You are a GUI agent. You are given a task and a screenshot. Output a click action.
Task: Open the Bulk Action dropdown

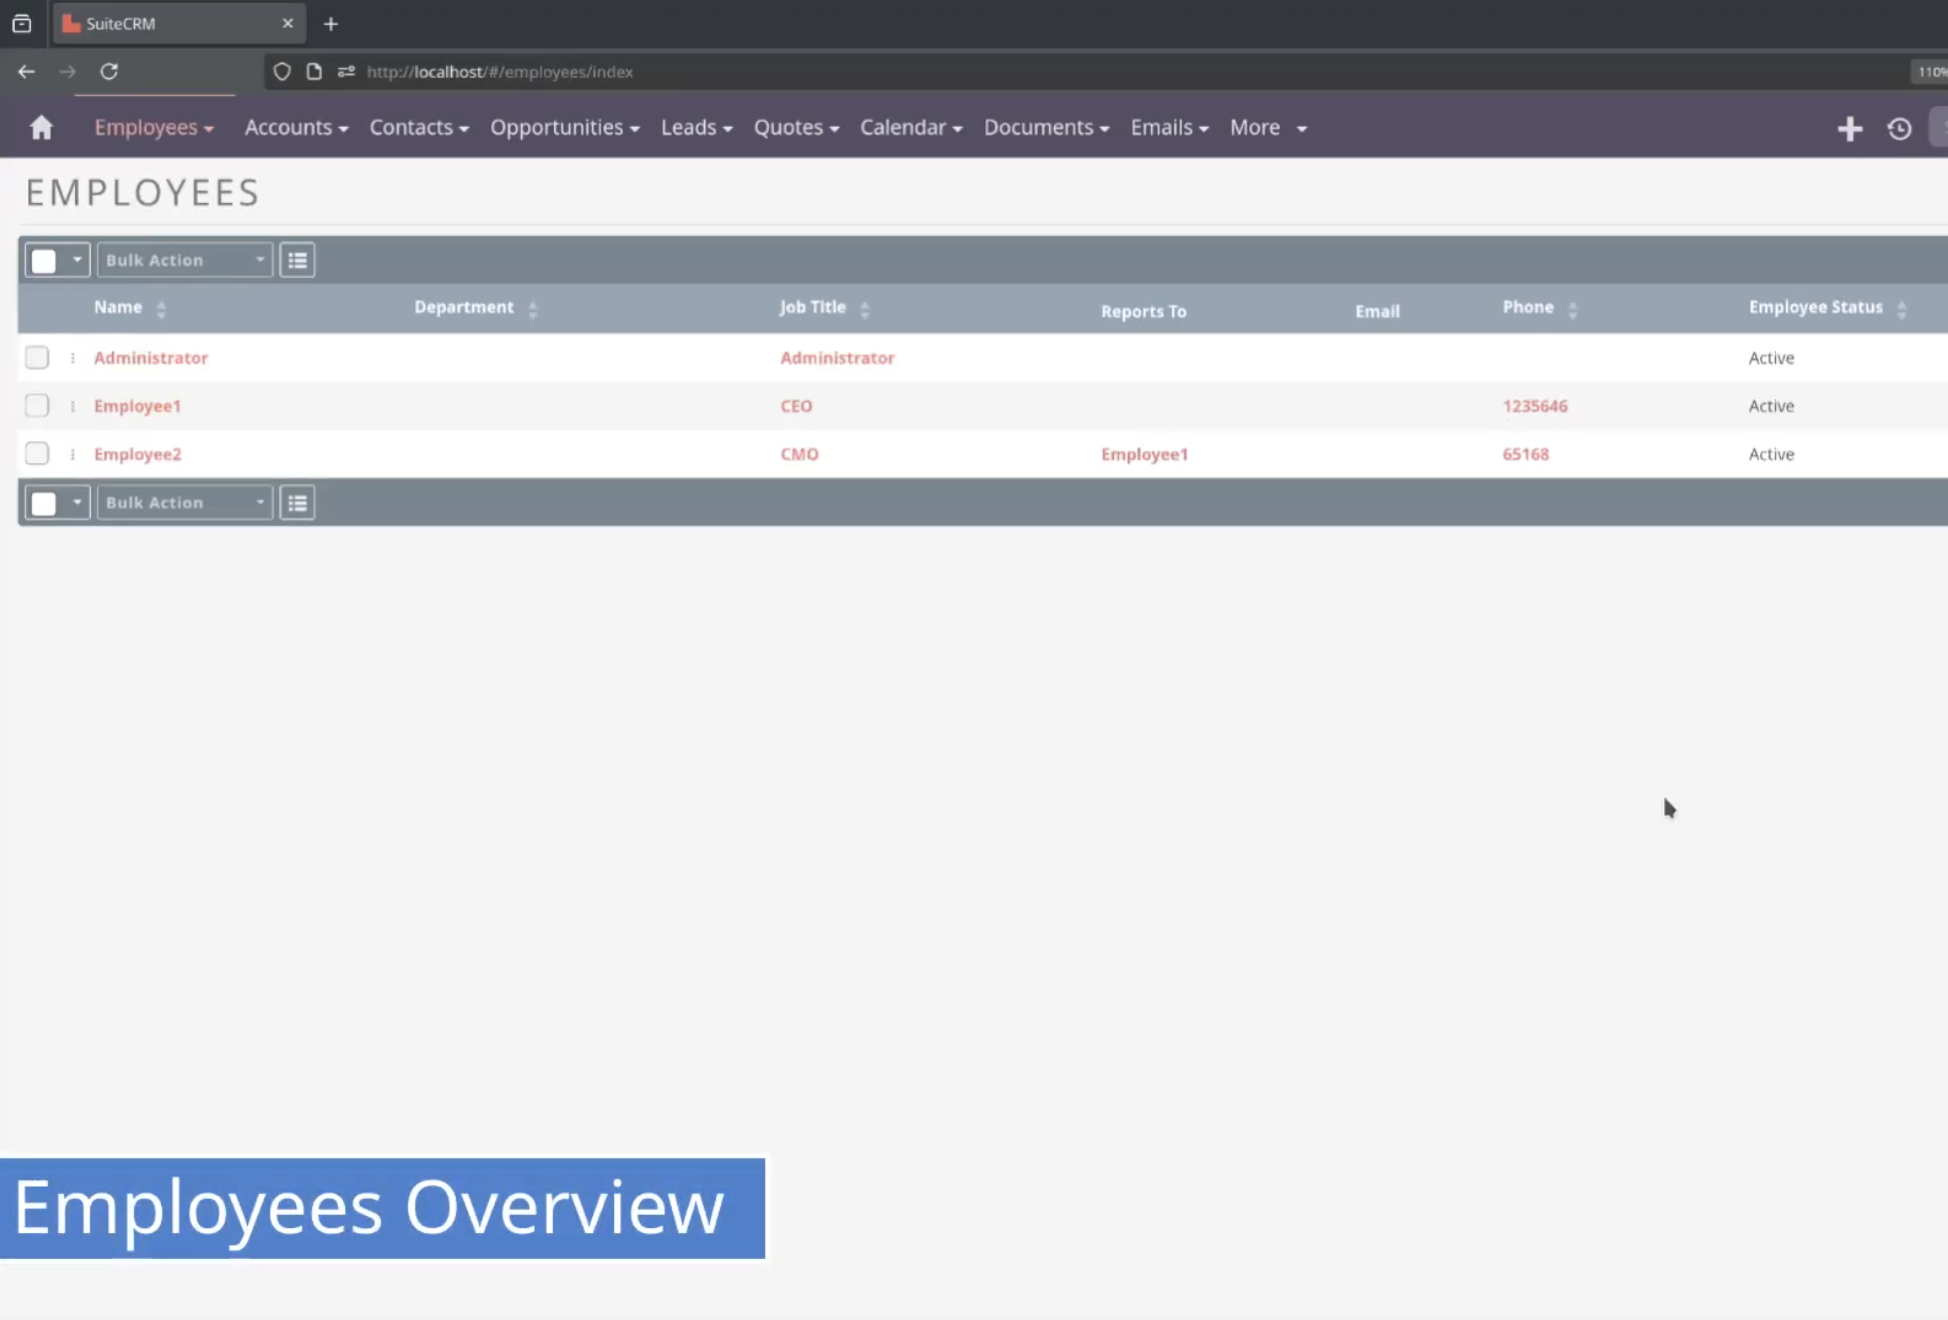tap(184, 259)
